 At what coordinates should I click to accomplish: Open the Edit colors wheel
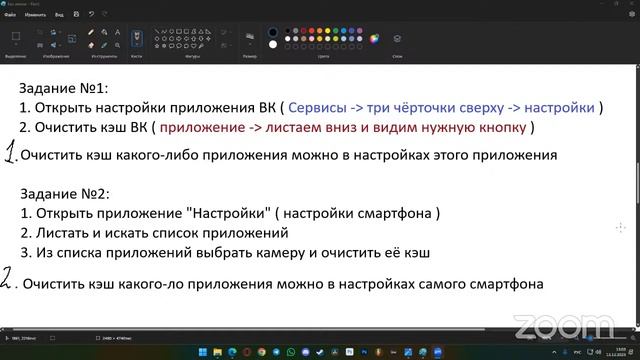[x=374, y=39]
